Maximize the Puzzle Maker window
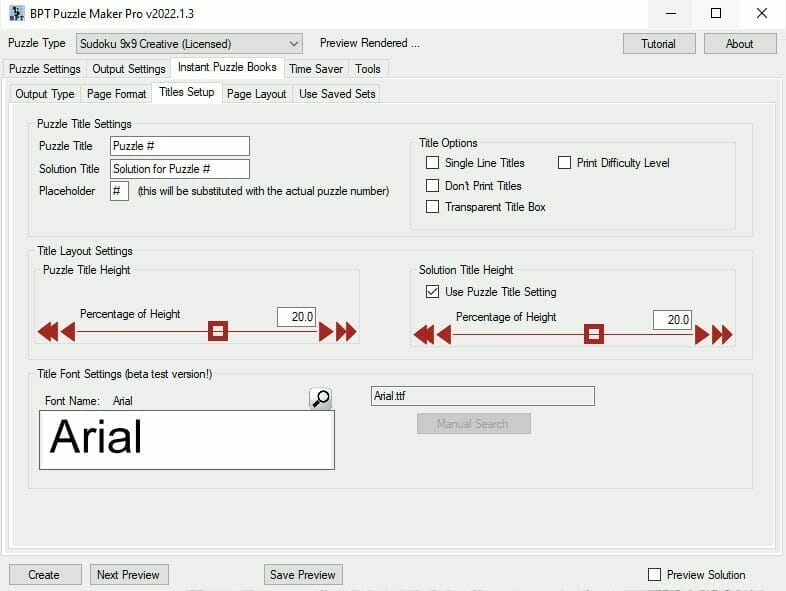 tap(716, 14)
